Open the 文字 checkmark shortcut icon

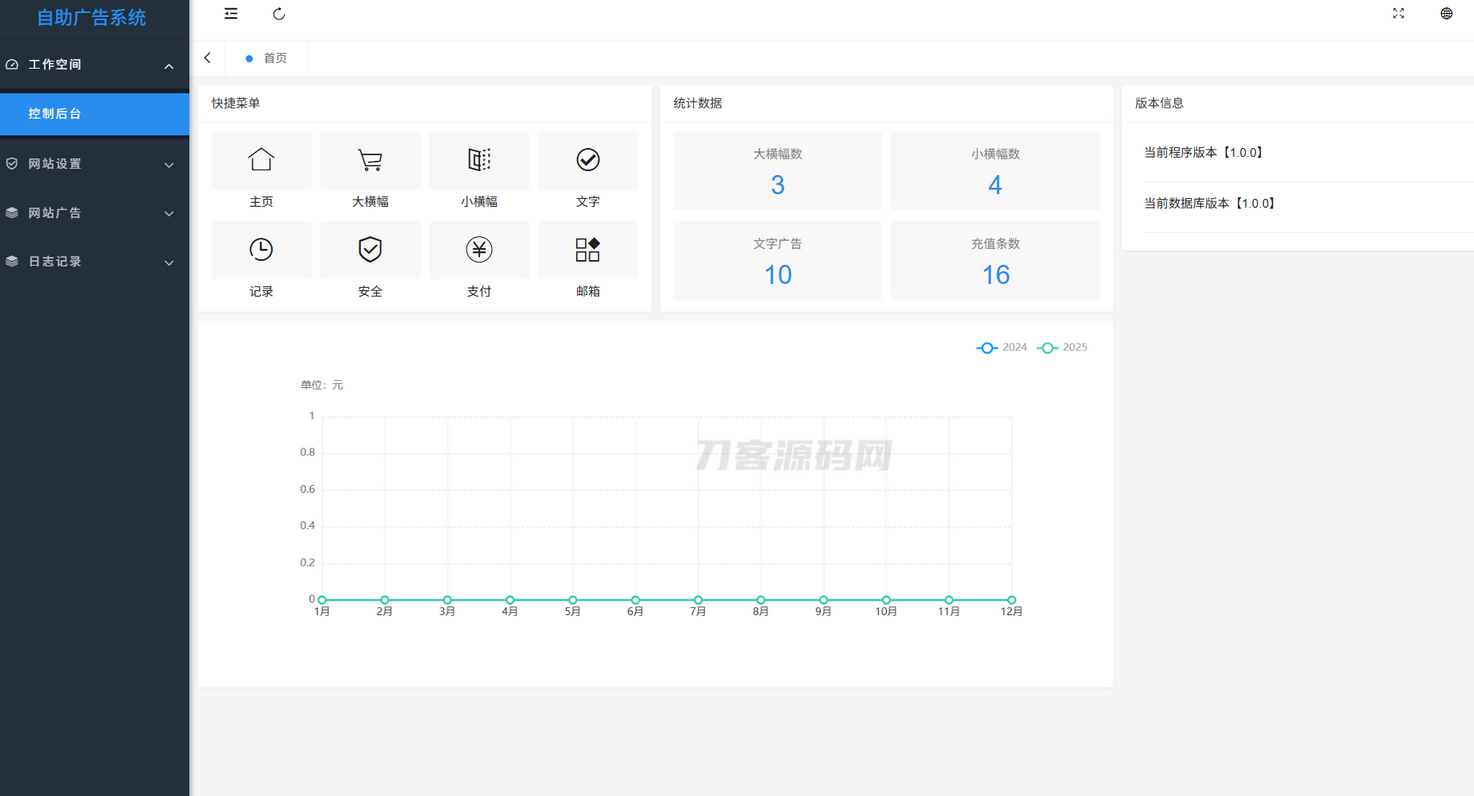(x=588, y=160)
